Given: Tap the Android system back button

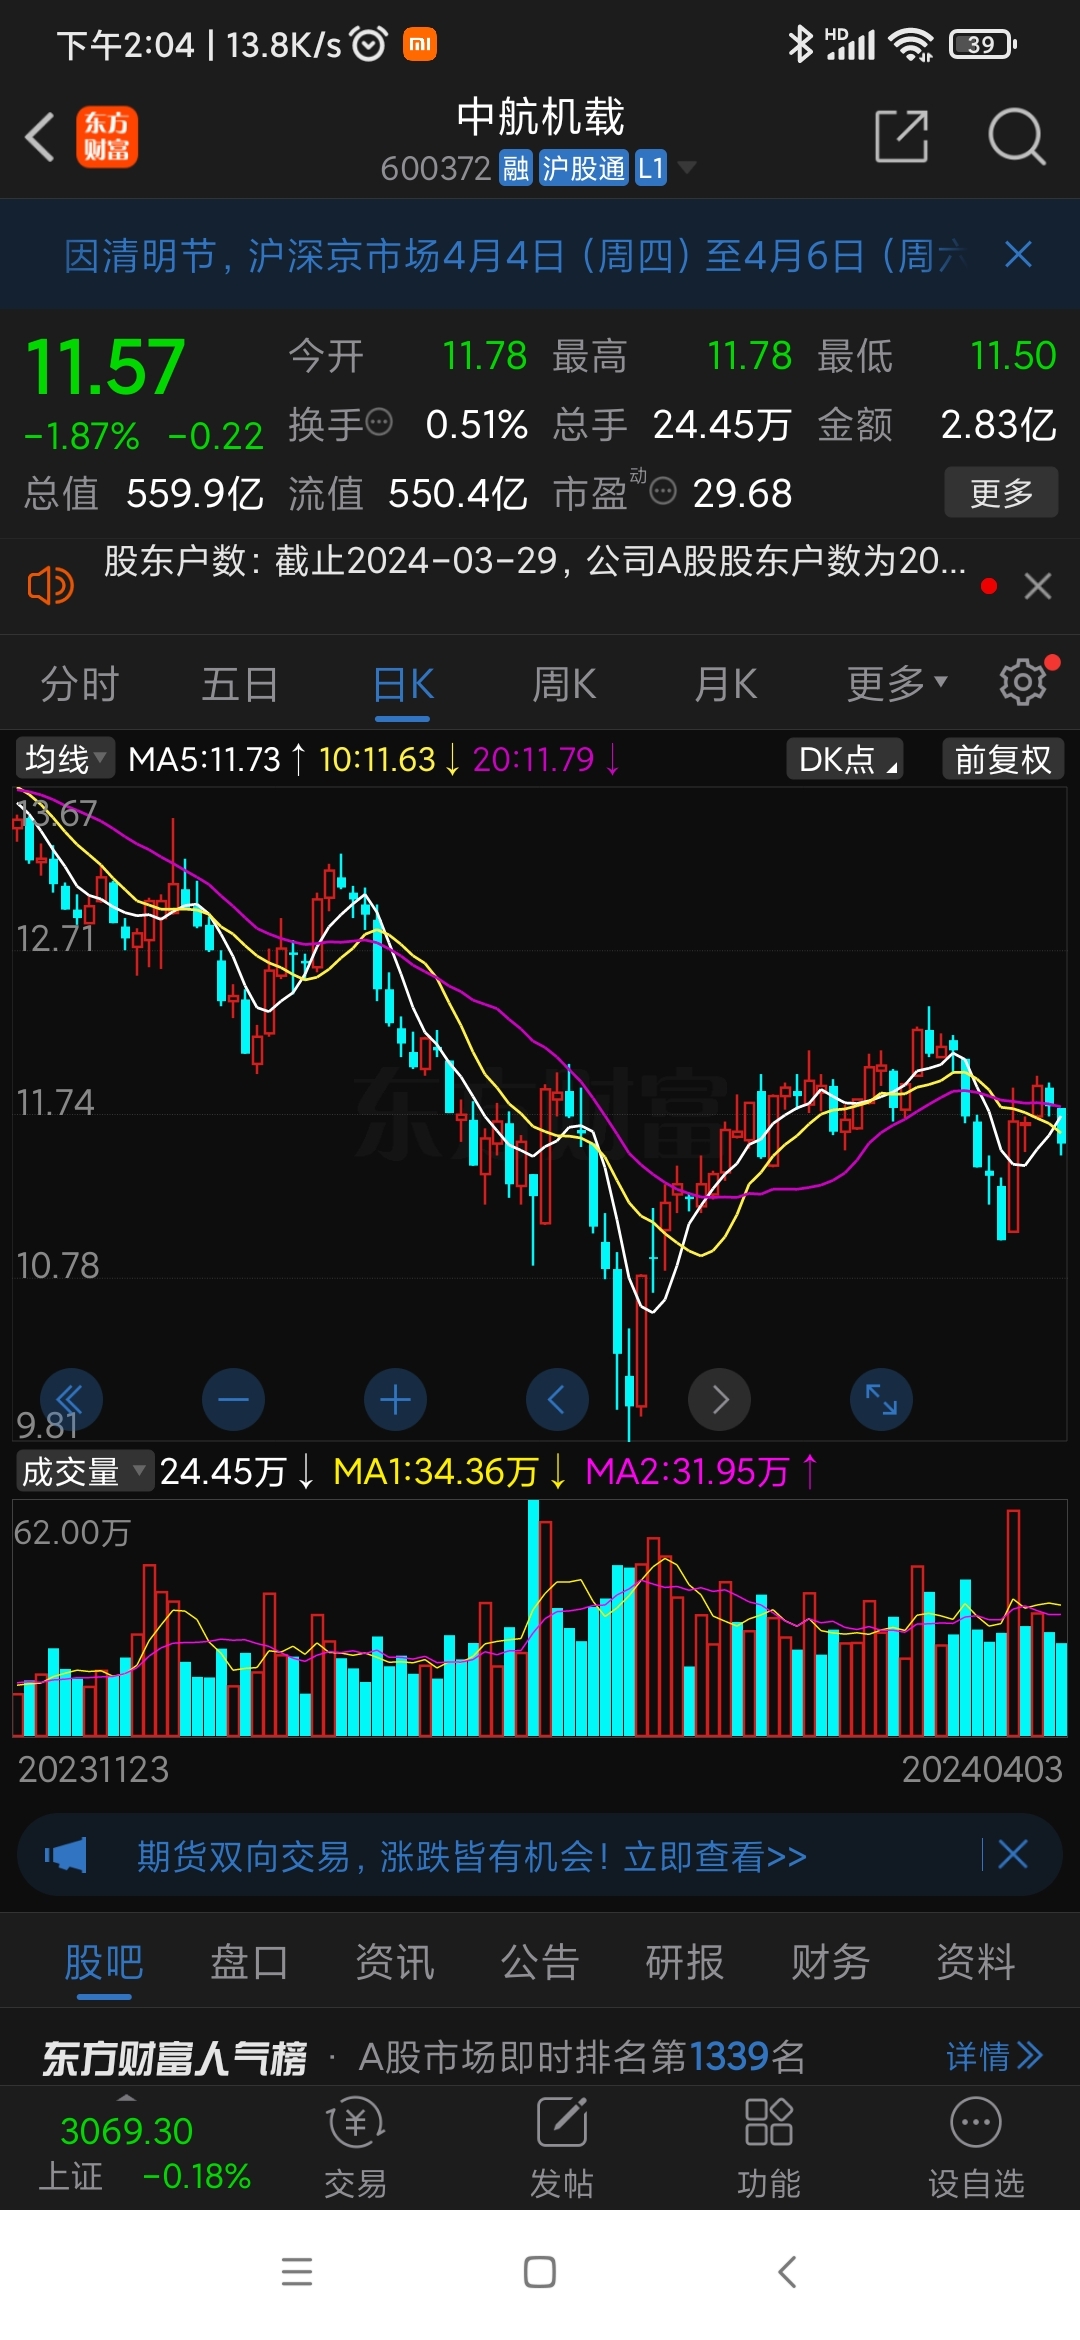Looking at the screenshot, I should [787, 2272].
